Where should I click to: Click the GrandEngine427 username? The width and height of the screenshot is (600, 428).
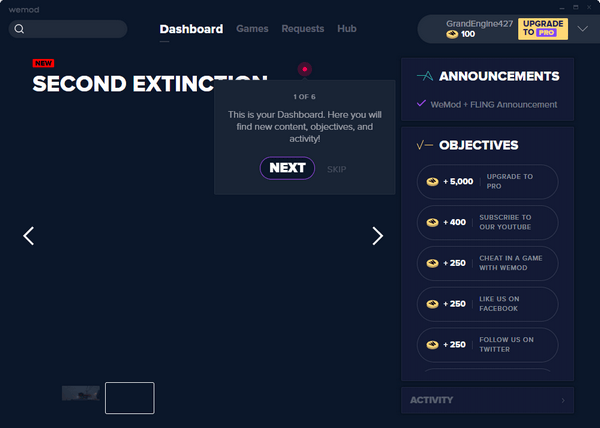pyautogui.click(x=479, y=24)
